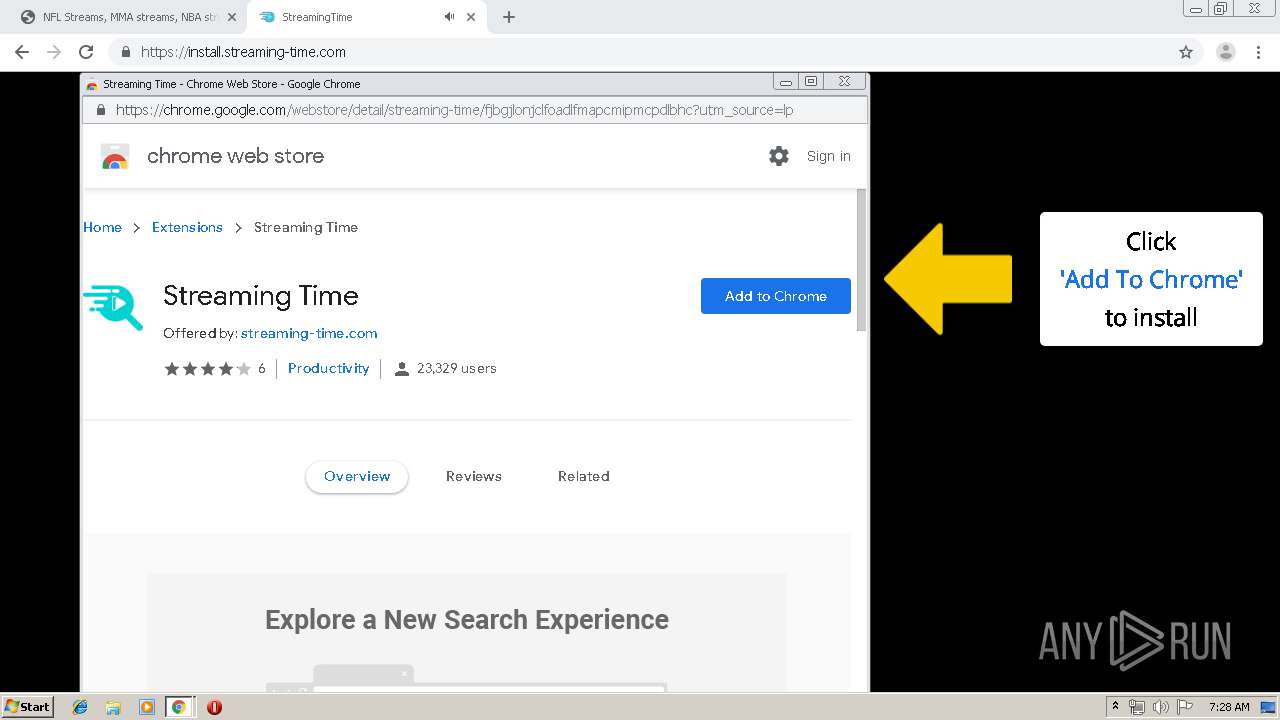1280x720 pixels.
Task: Follow the Extensions breadcrumb link
Action: point(187,227)
